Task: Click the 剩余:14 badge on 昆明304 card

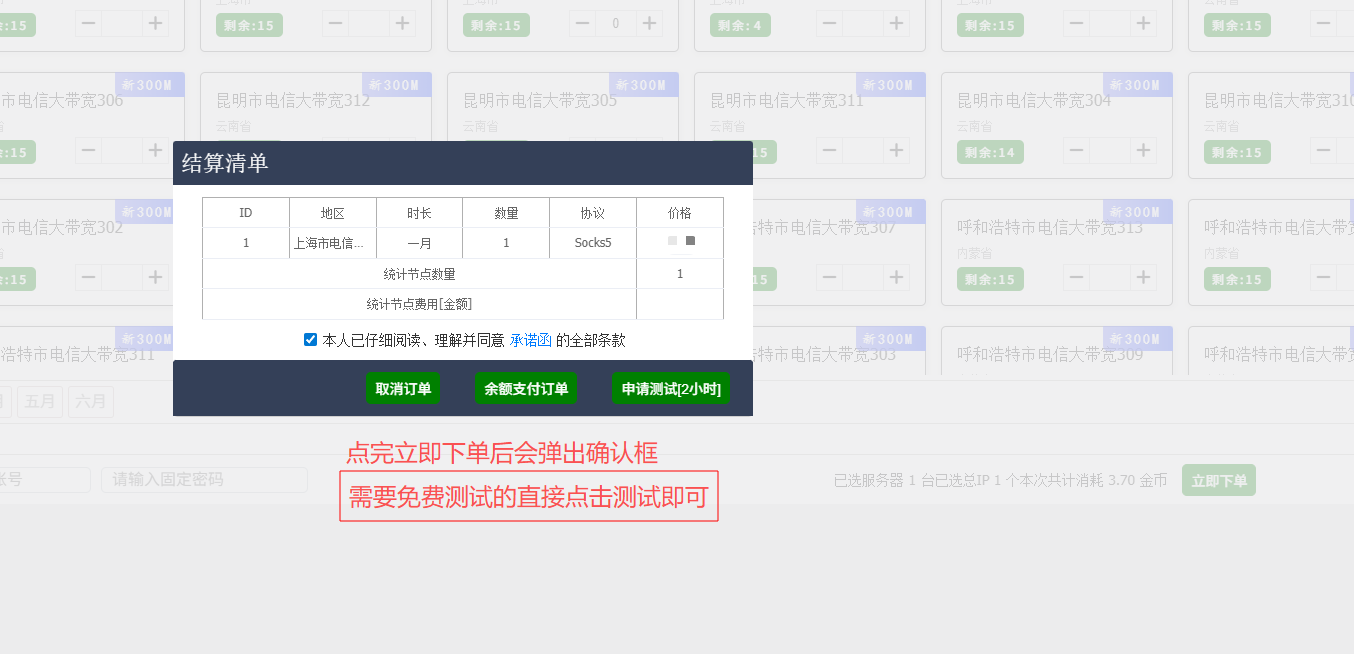Action: click(989, 152)
